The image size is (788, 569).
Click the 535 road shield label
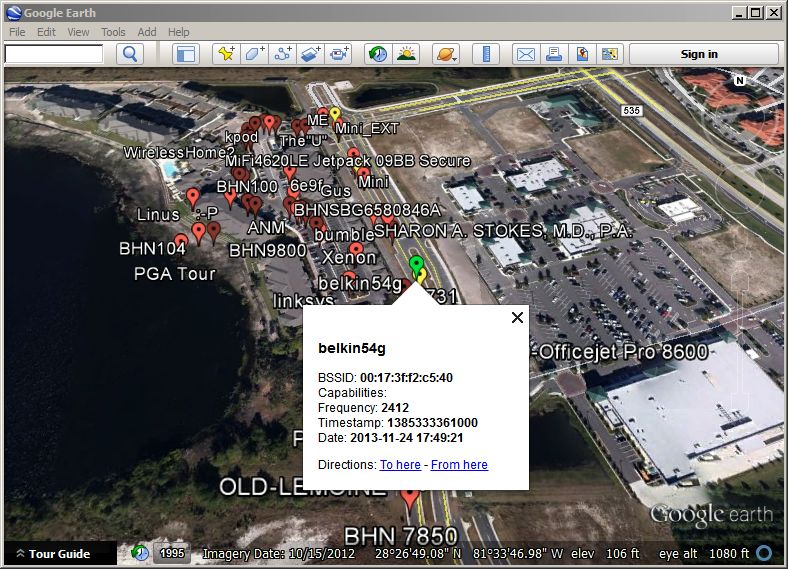pos(631,111)
